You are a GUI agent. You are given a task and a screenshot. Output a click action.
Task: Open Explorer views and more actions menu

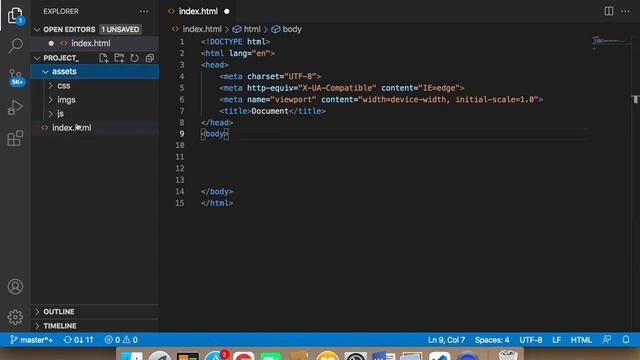(x=144, y=11)
